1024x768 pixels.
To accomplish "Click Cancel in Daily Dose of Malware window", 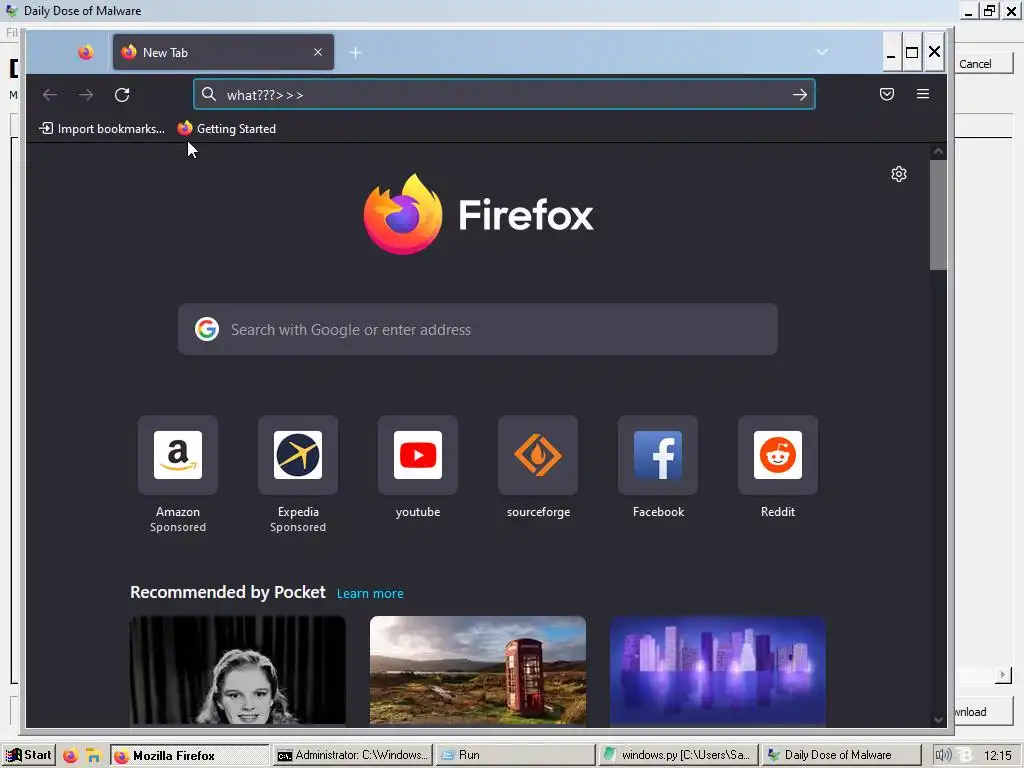I will click(983, 63).
